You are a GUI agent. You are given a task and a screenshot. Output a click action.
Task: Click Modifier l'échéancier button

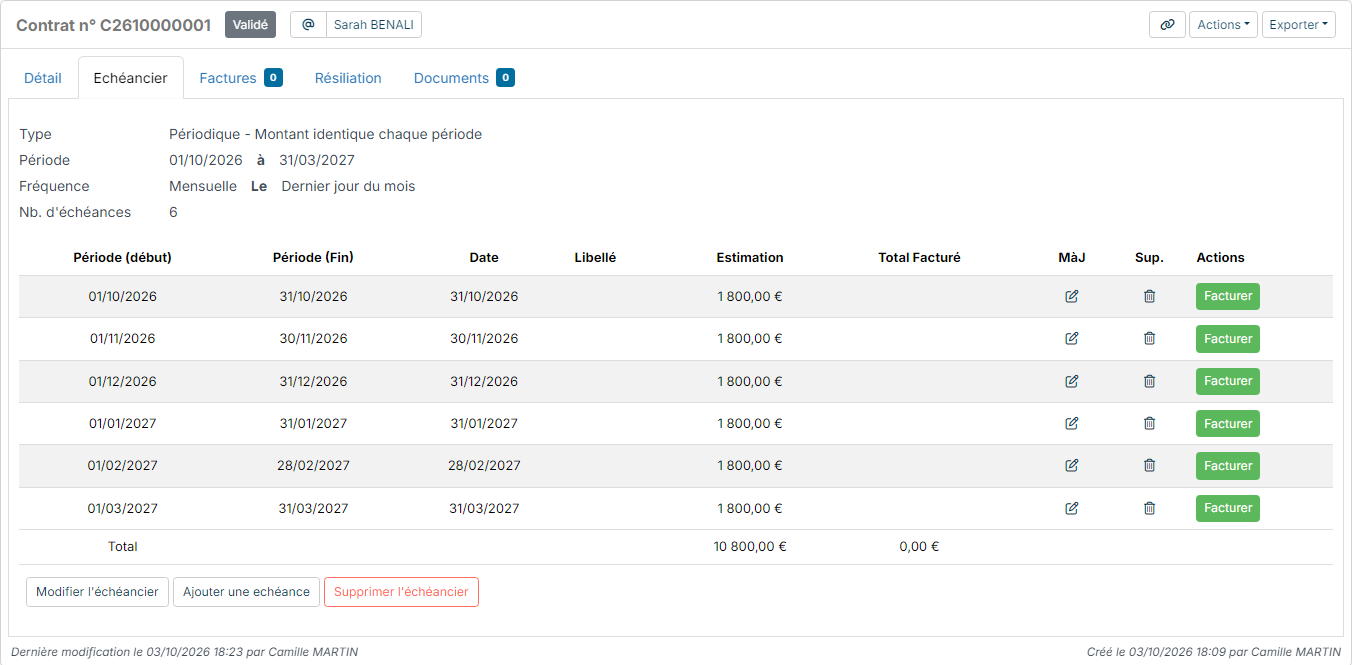[x=97, y=592]
